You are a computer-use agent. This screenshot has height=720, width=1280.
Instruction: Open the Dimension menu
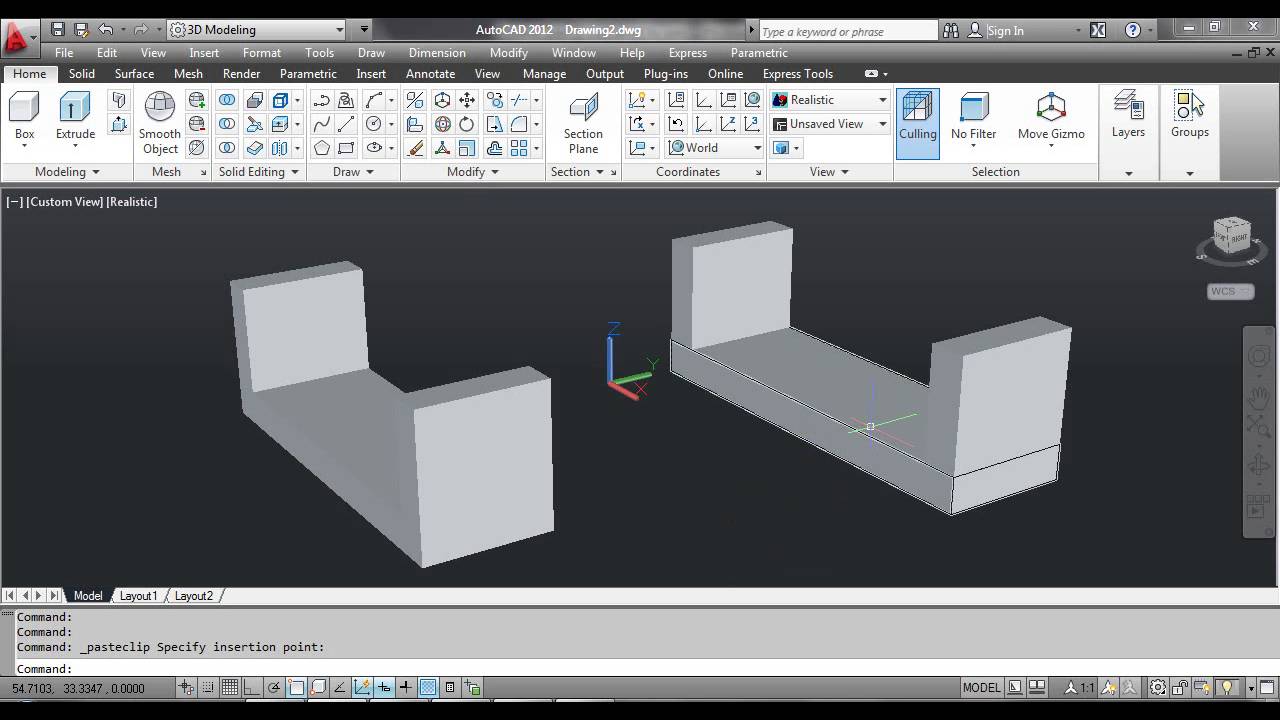(x=437, y=53)
